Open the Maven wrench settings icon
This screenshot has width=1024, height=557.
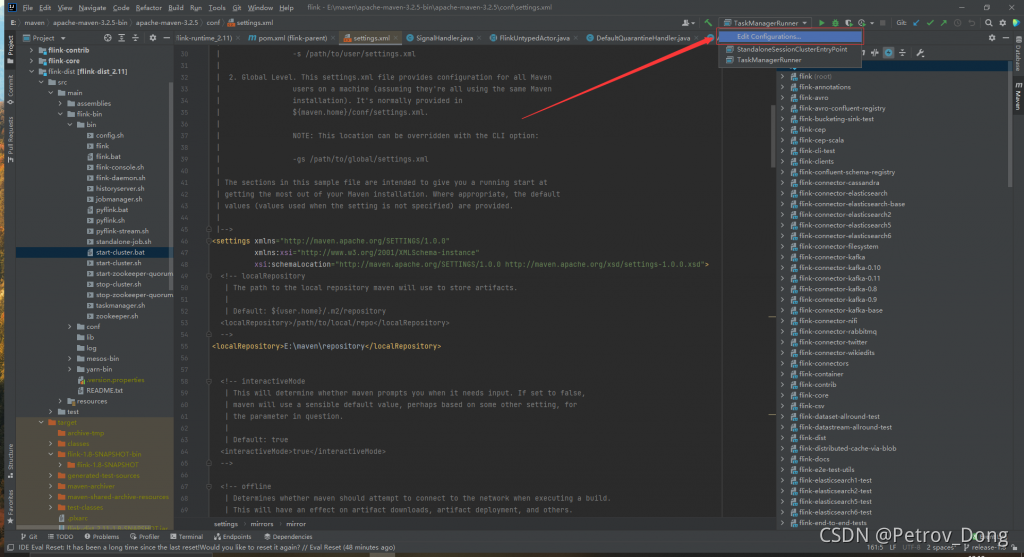[x=920, y=53]
